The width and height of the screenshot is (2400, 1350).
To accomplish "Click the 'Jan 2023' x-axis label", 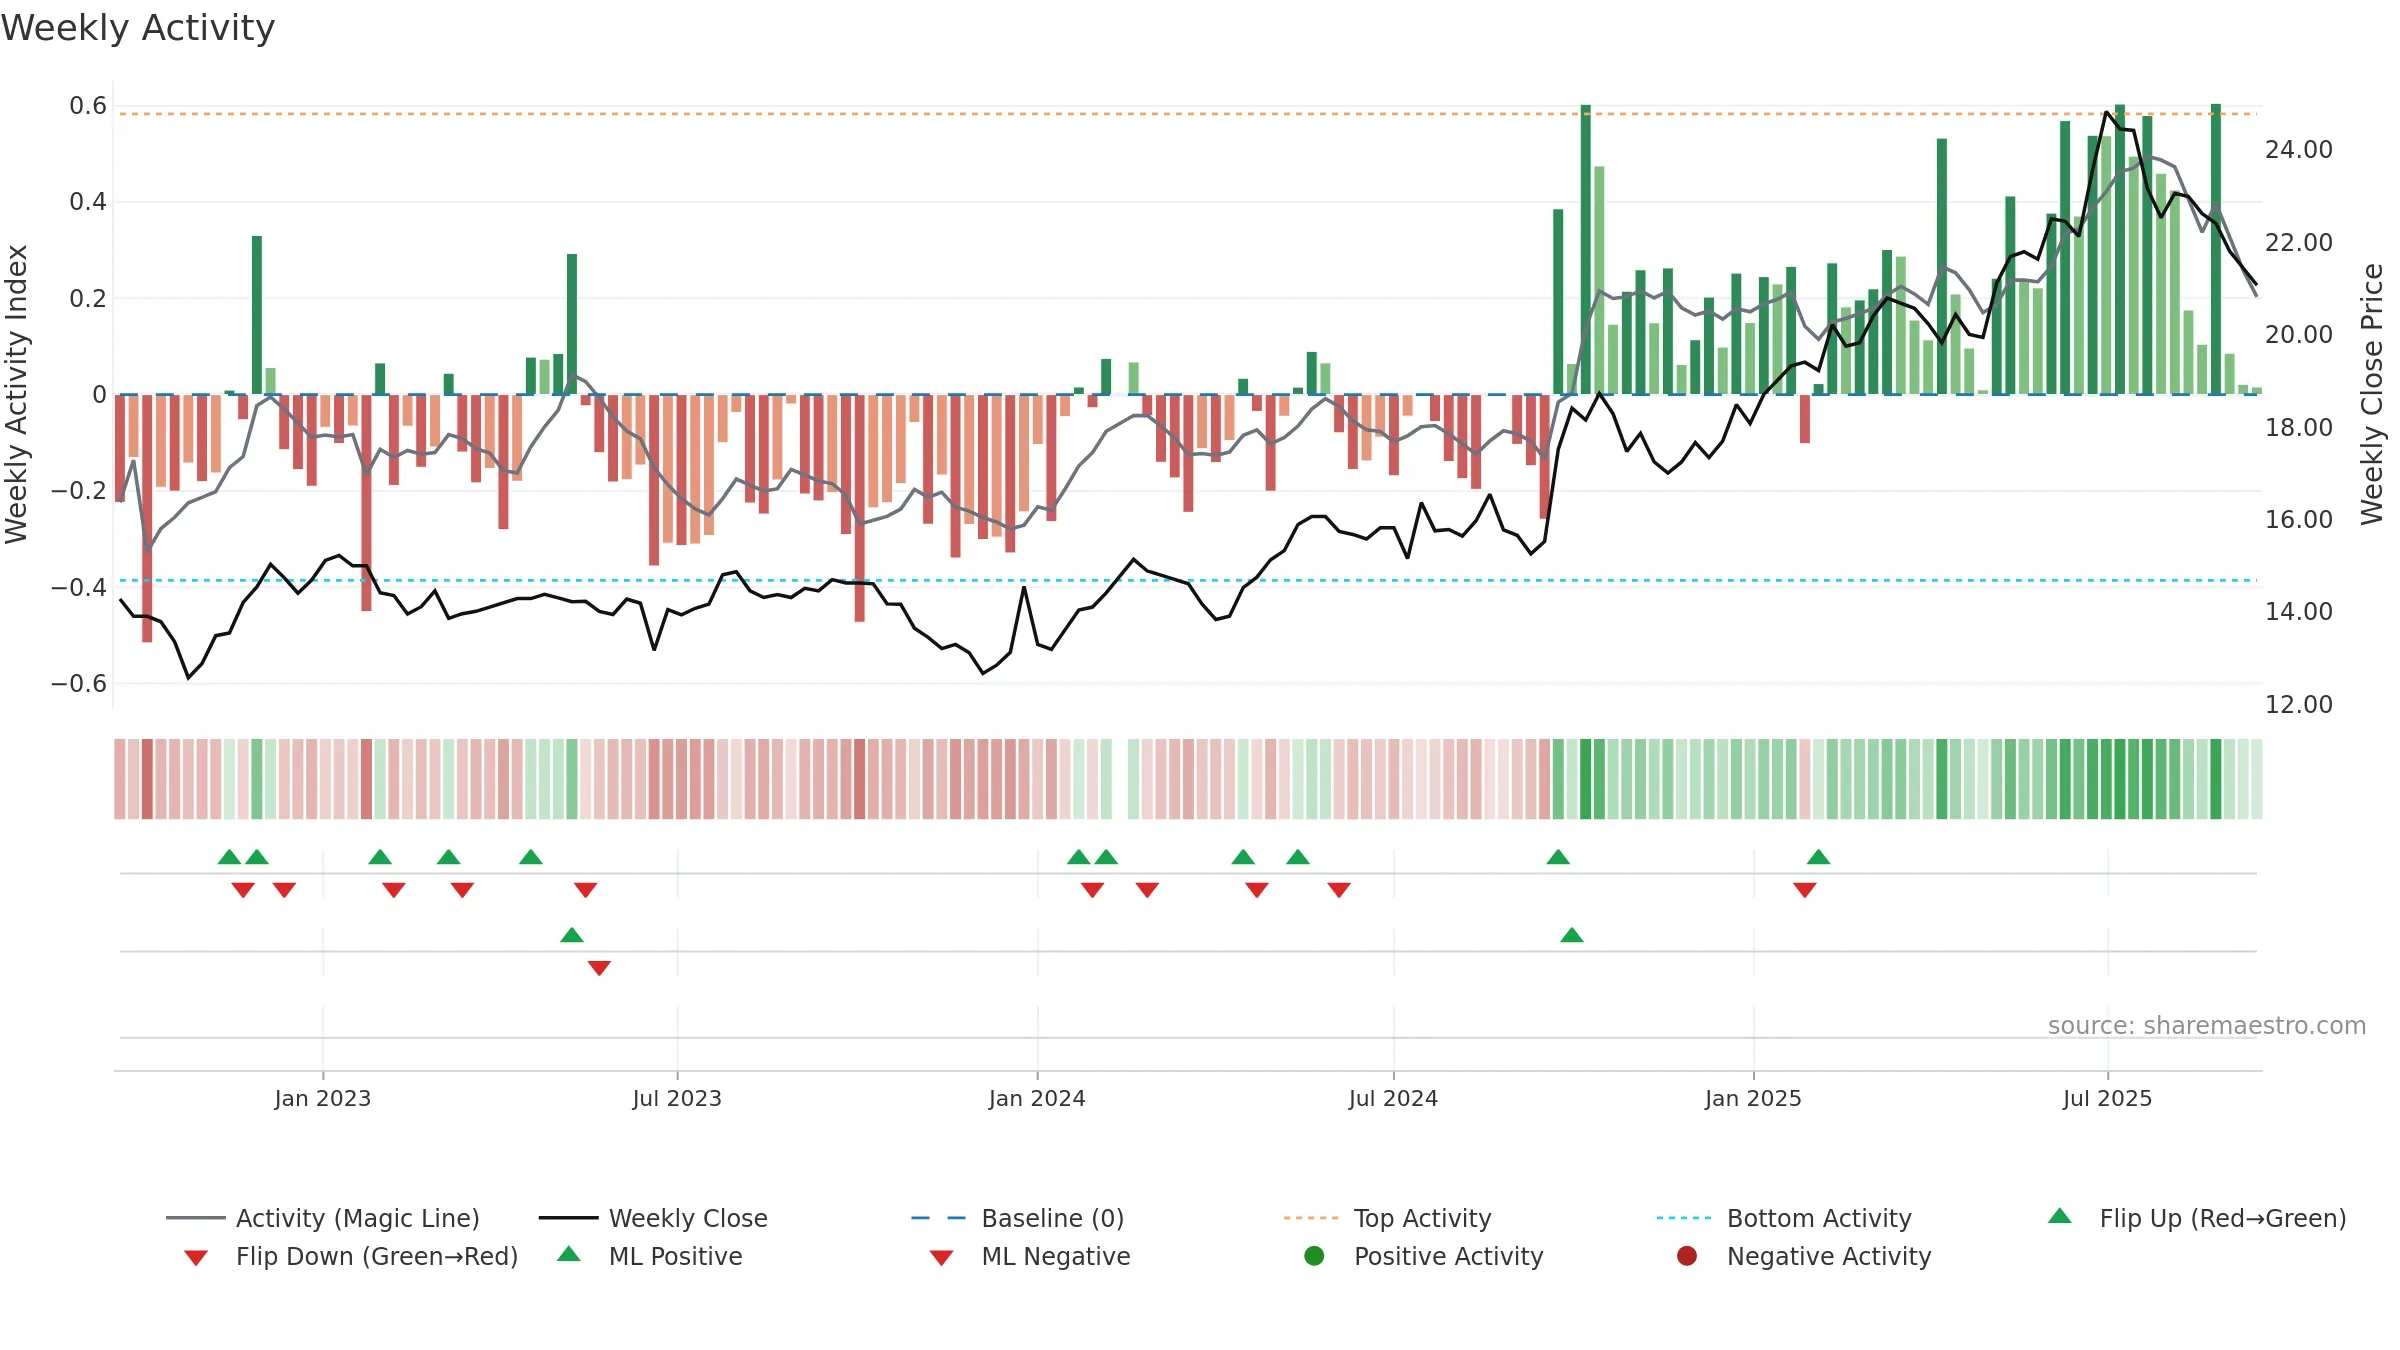I will pyautogui.click(x=323, y=1098).
